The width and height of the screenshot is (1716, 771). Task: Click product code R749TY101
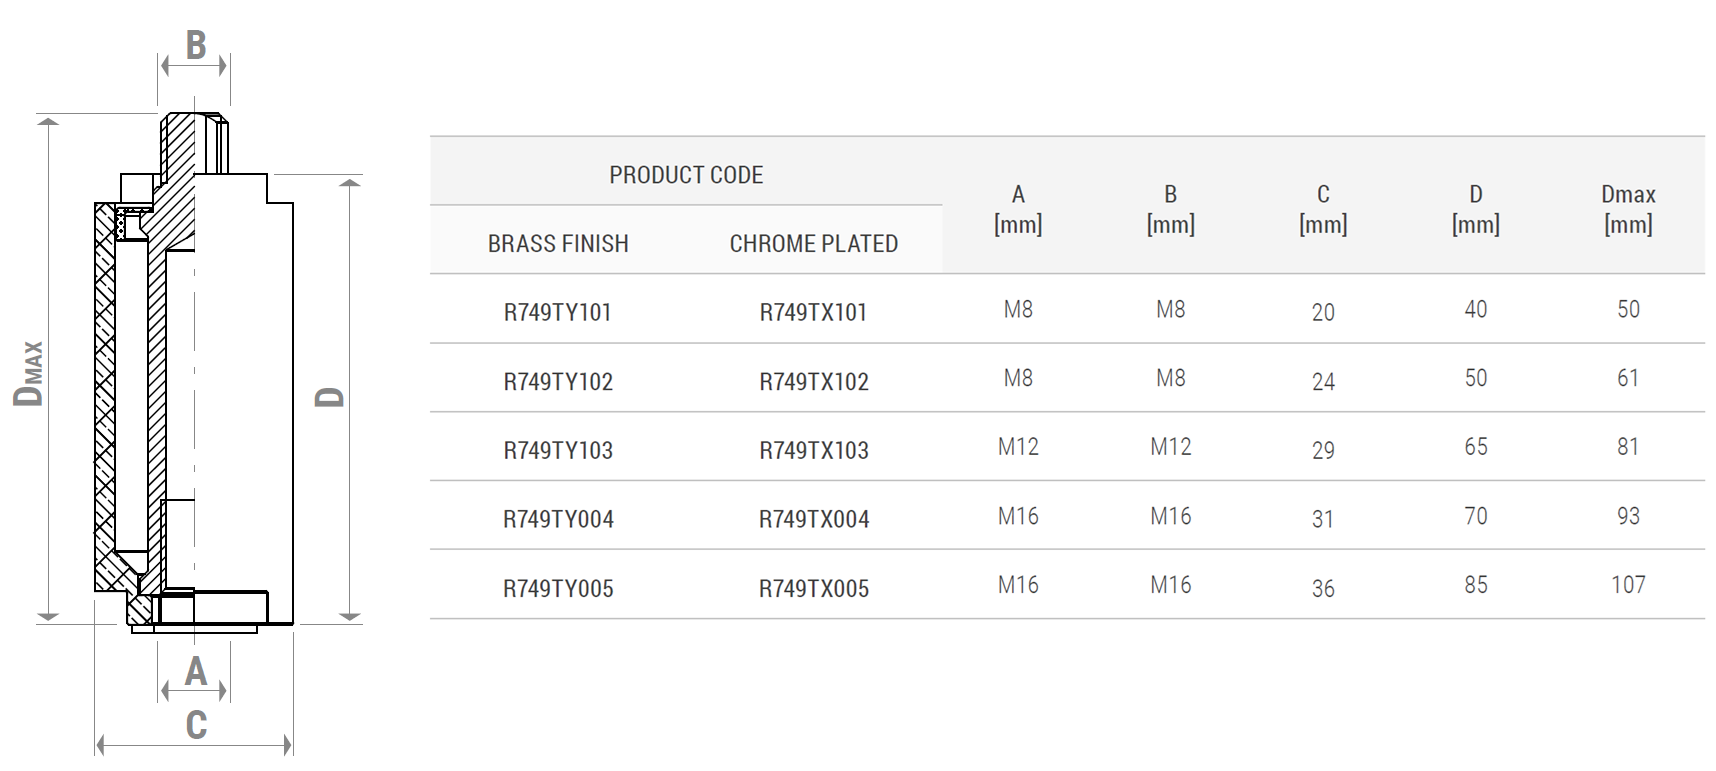click(557, 312)
